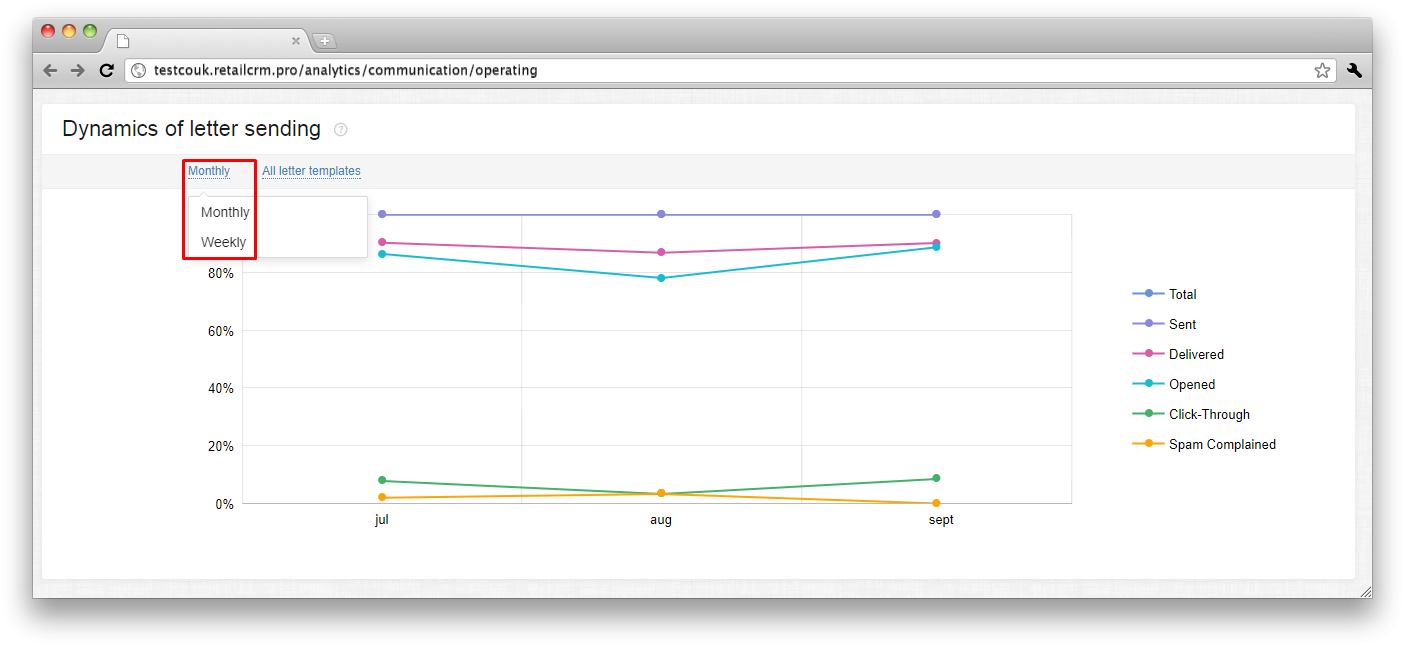Click the Opened data point for jul
This screenshot has height=646, width=1405.
(x=382, y=254)
